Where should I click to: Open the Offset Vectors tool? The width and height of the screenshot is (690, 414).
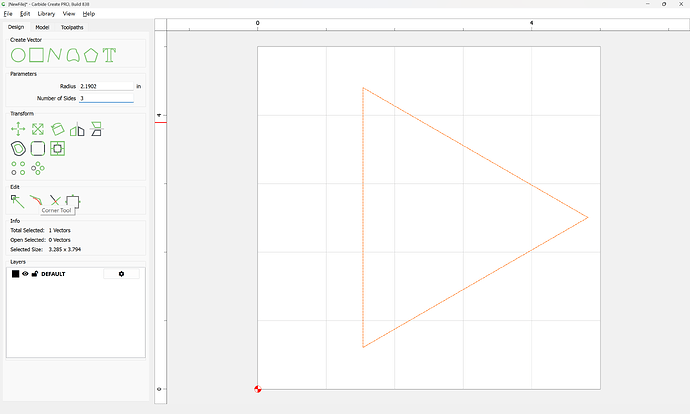18,148
